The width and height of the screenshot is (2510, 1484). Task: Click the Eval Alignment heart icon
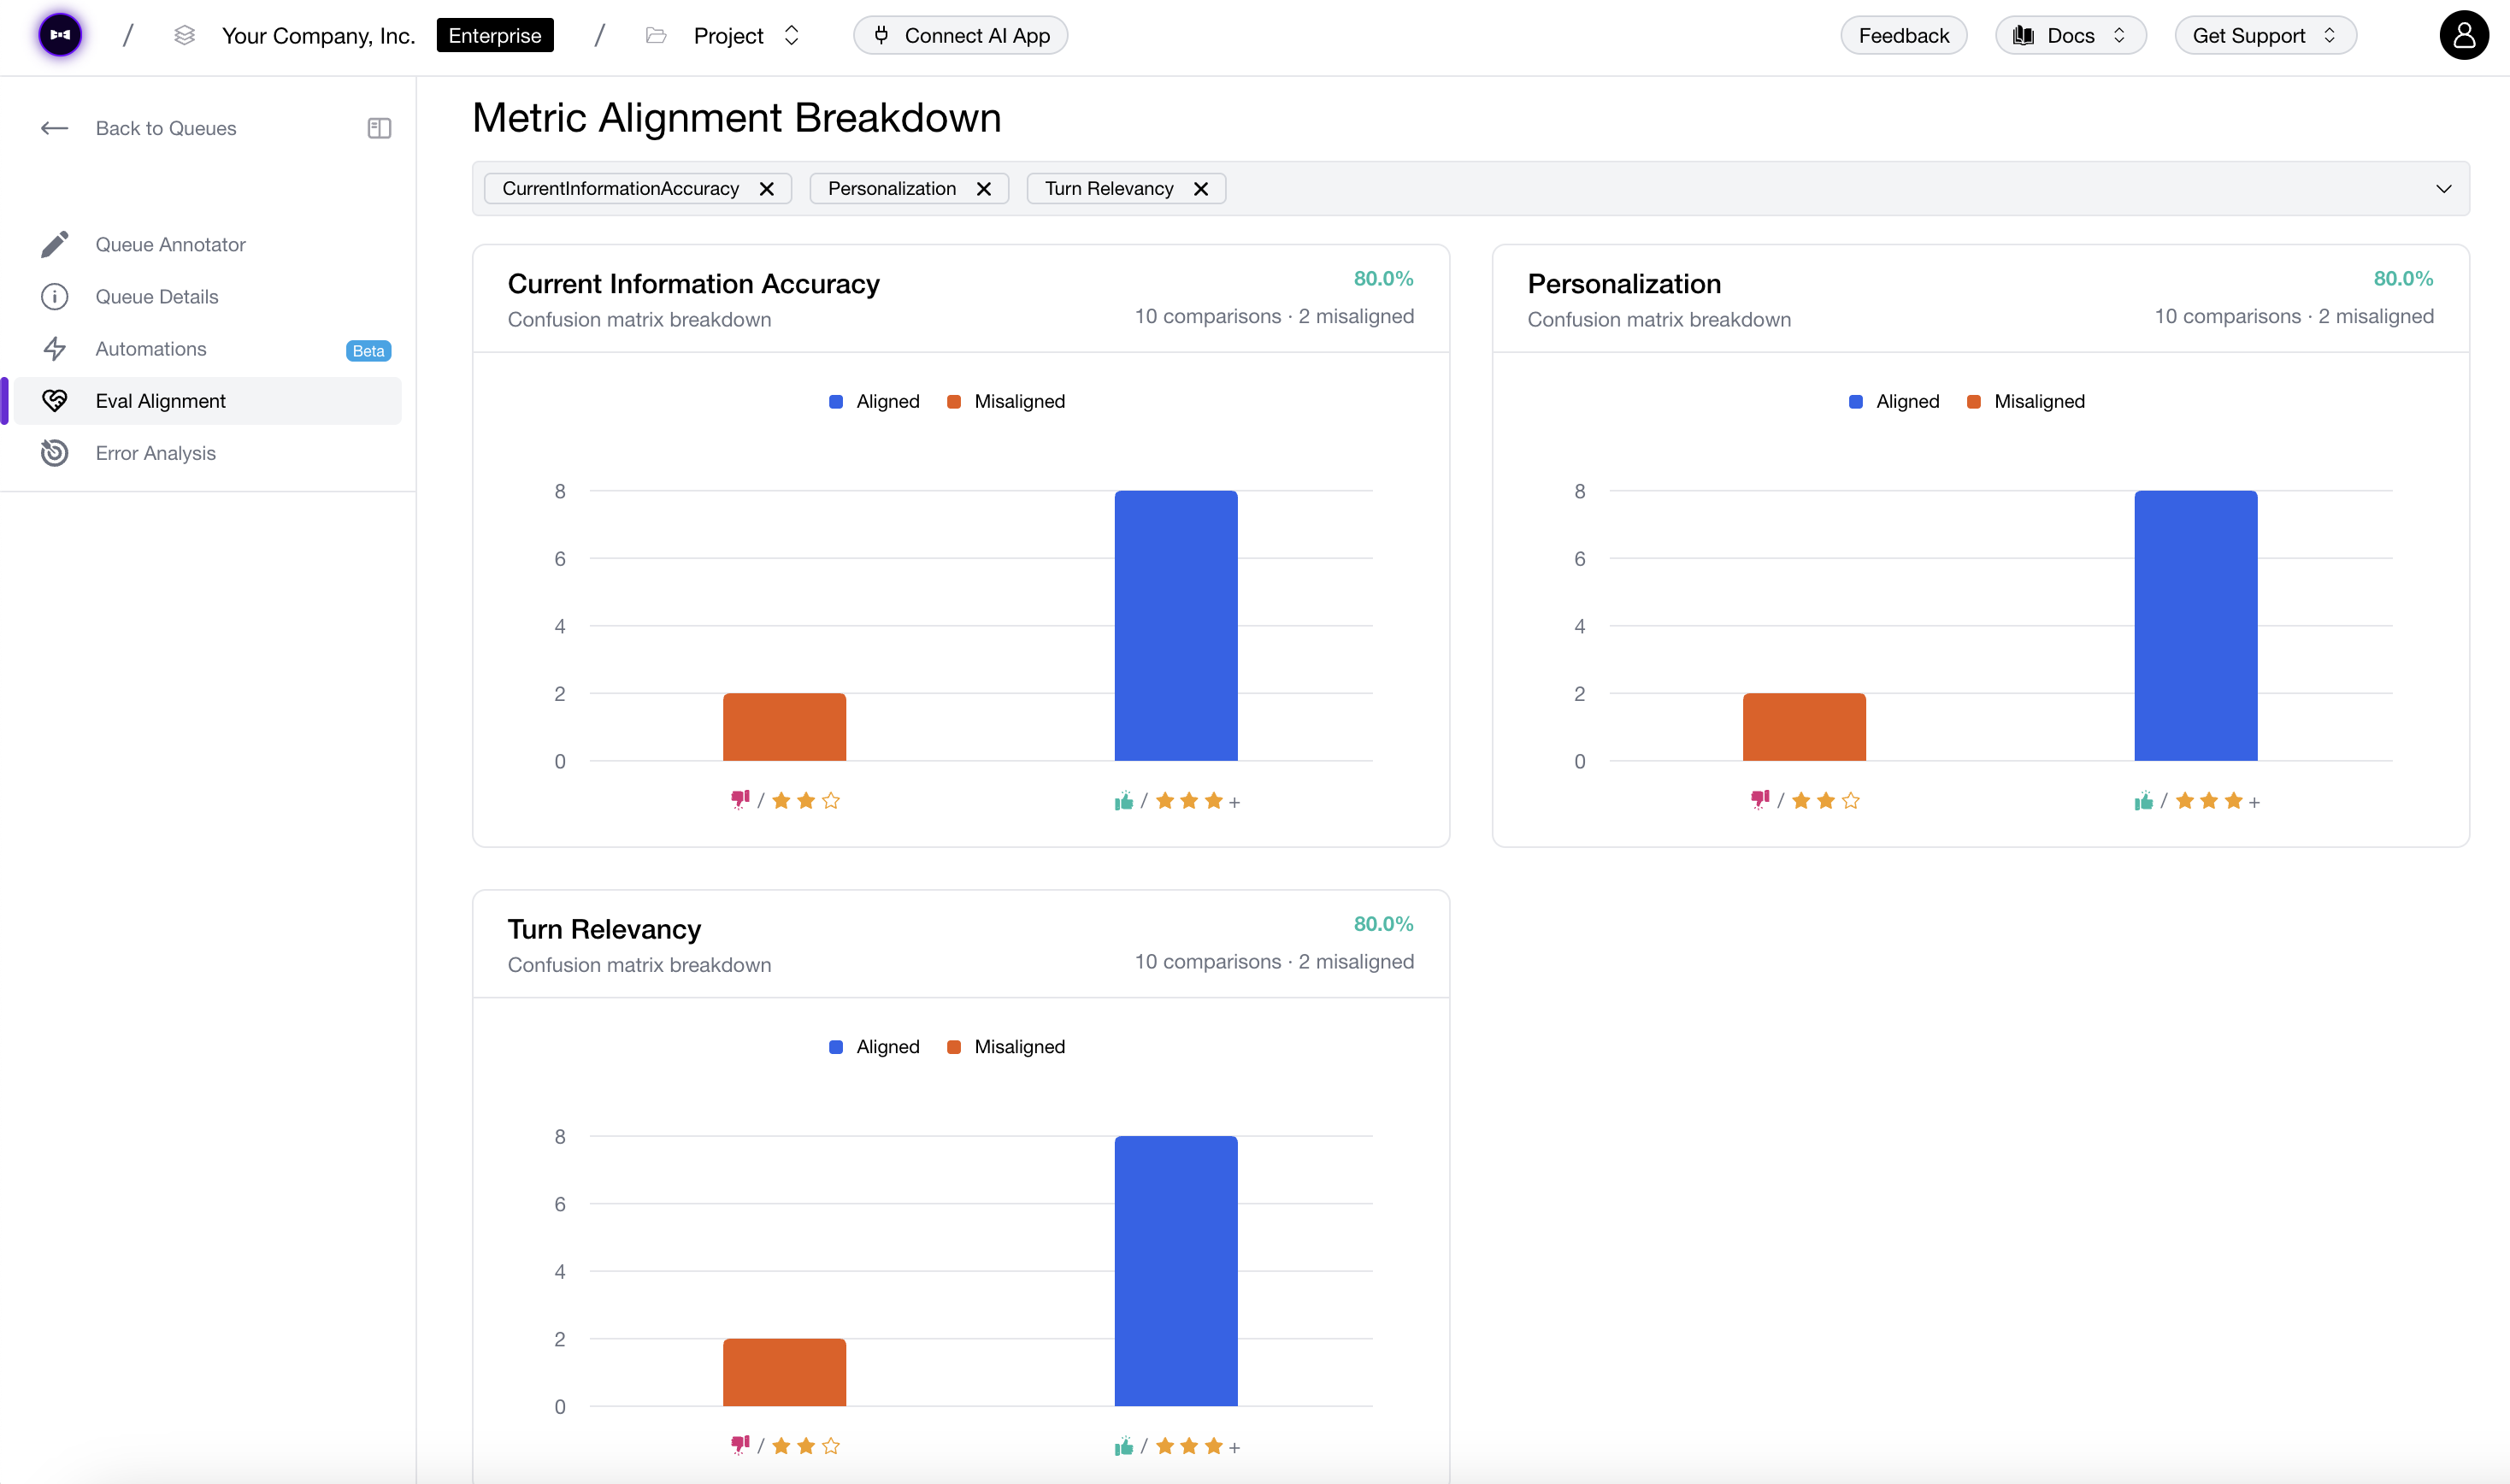55,400
